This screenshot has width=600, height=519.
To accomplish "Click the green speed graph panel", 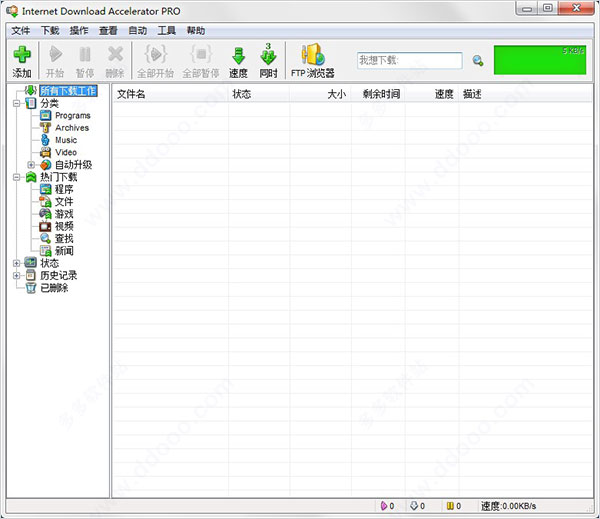I will click(540, 60).
